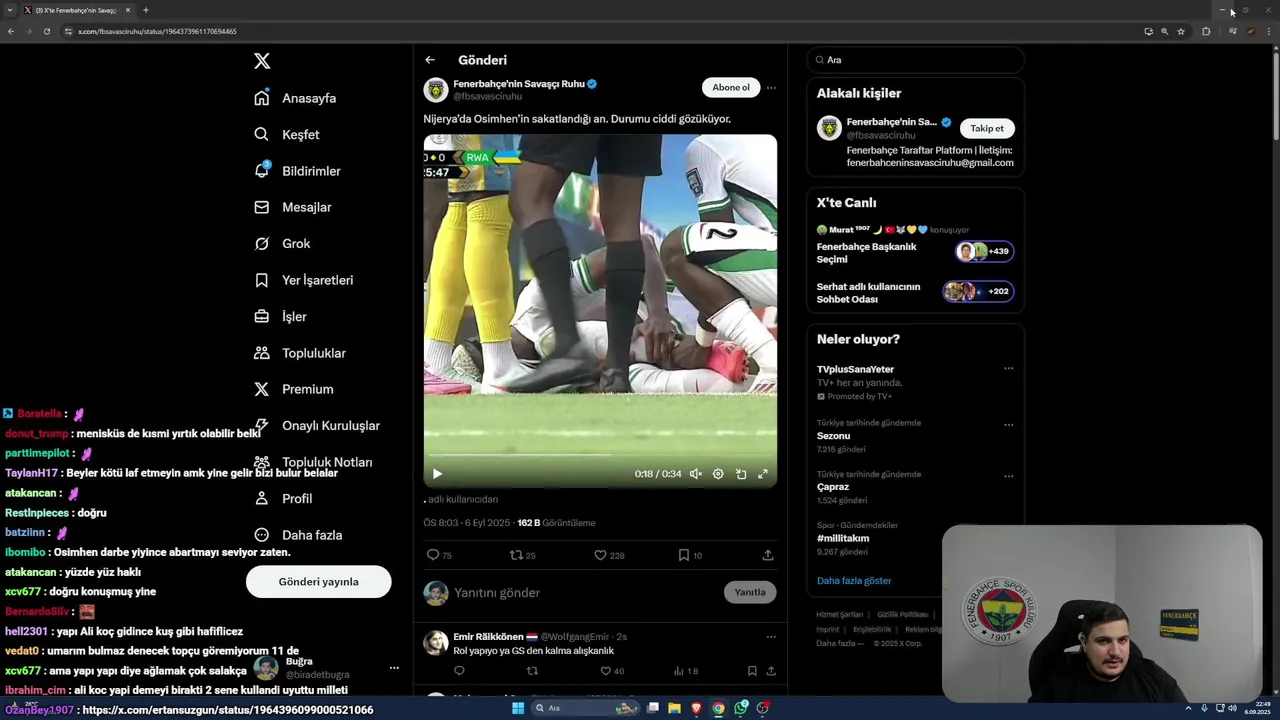
Task: Click the browser back button
Action: [11, 31]
